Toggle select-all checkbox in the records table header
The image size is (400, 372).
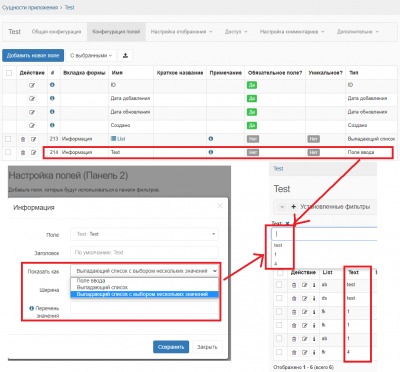coord(280,273)
